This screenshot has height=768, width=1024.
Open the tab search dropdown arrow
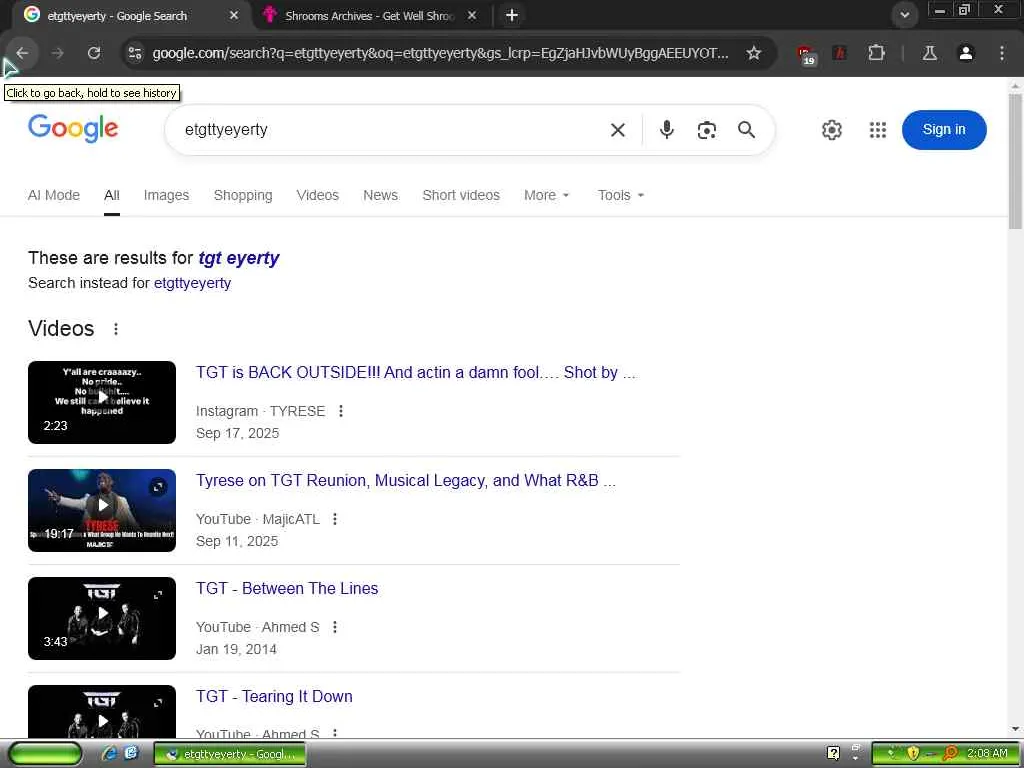pyautogui.click(x=905, y=15)
